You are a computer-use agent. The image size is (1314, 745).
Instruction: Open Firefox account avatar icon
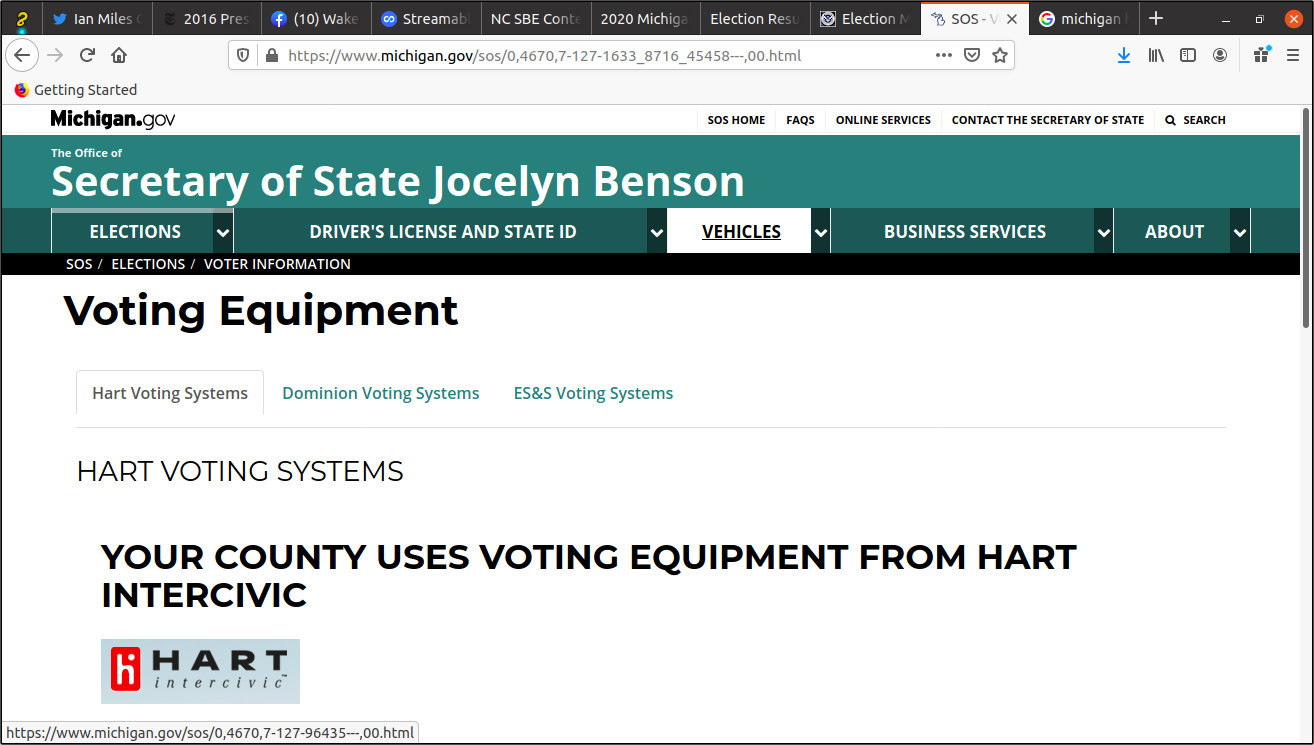pyautogui.click(x=1220, y=55)
